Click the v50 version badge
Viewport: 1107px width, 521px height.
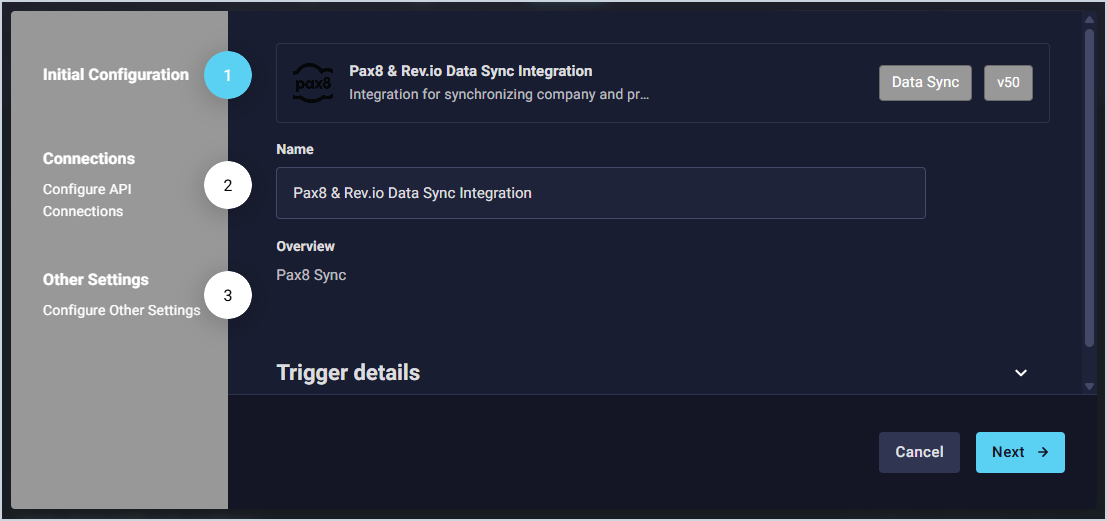[x=1008, y=83]
